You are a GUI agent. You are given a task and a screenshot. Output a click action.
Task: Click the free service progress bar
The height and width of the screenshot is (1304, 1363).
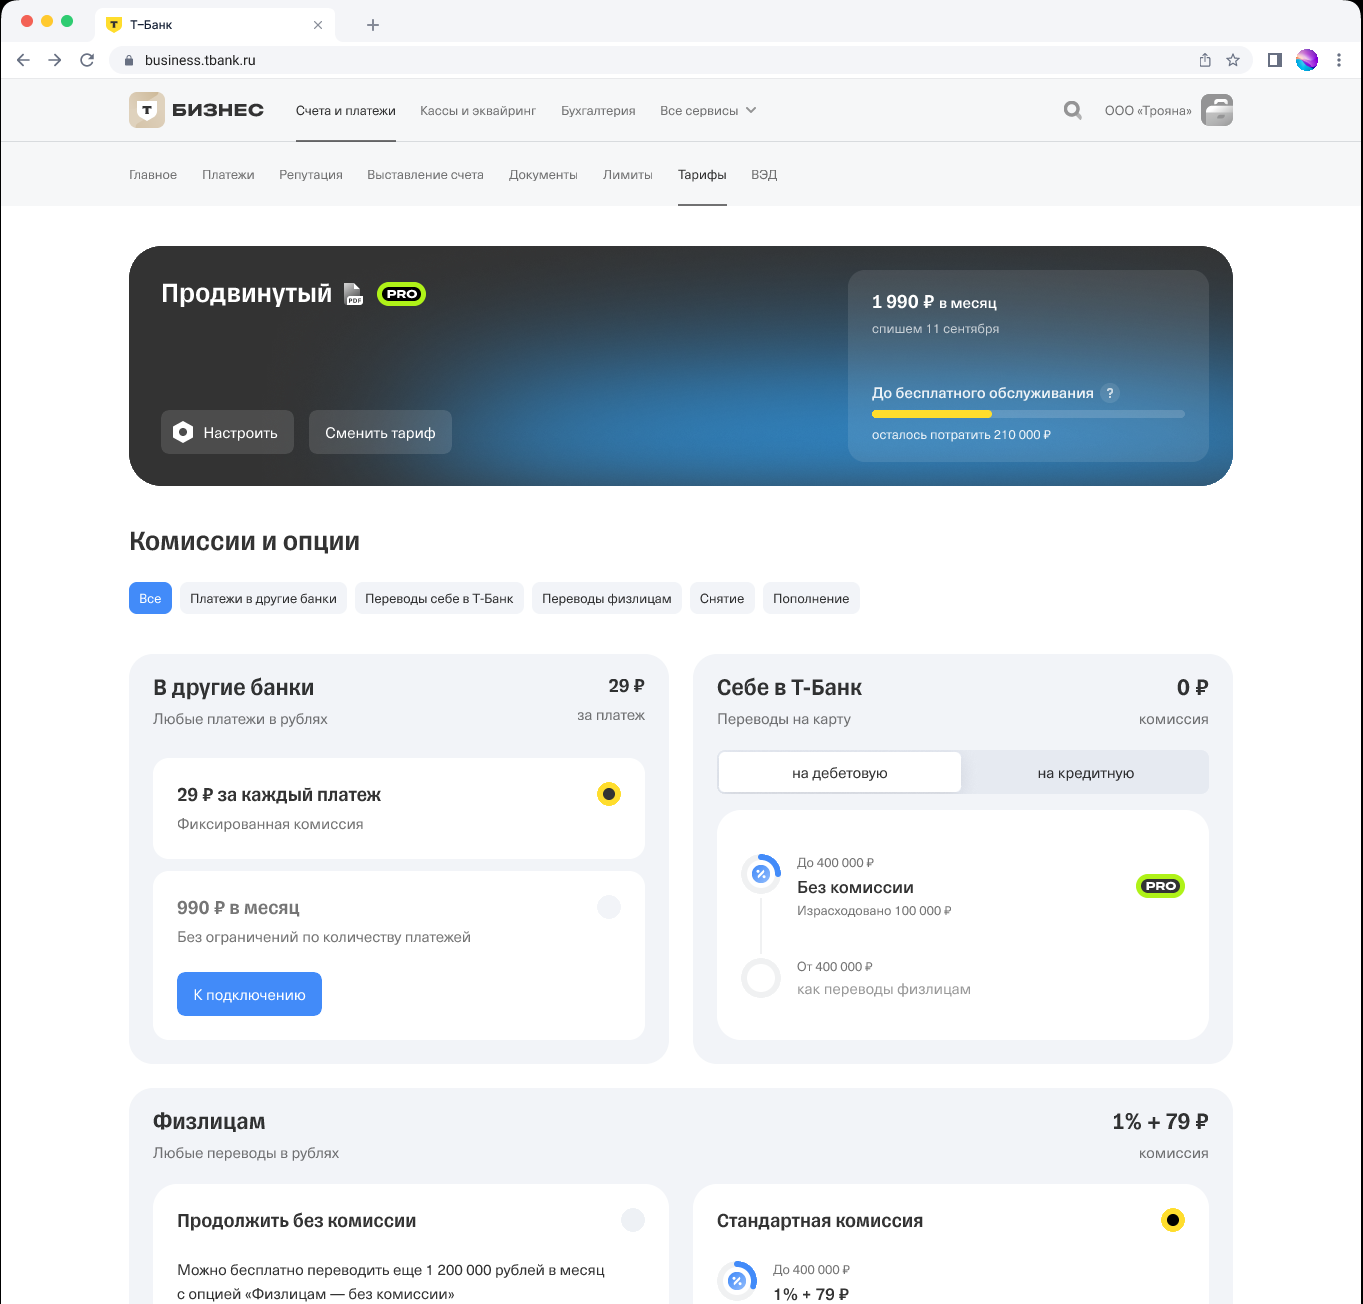coord(1028,414)
